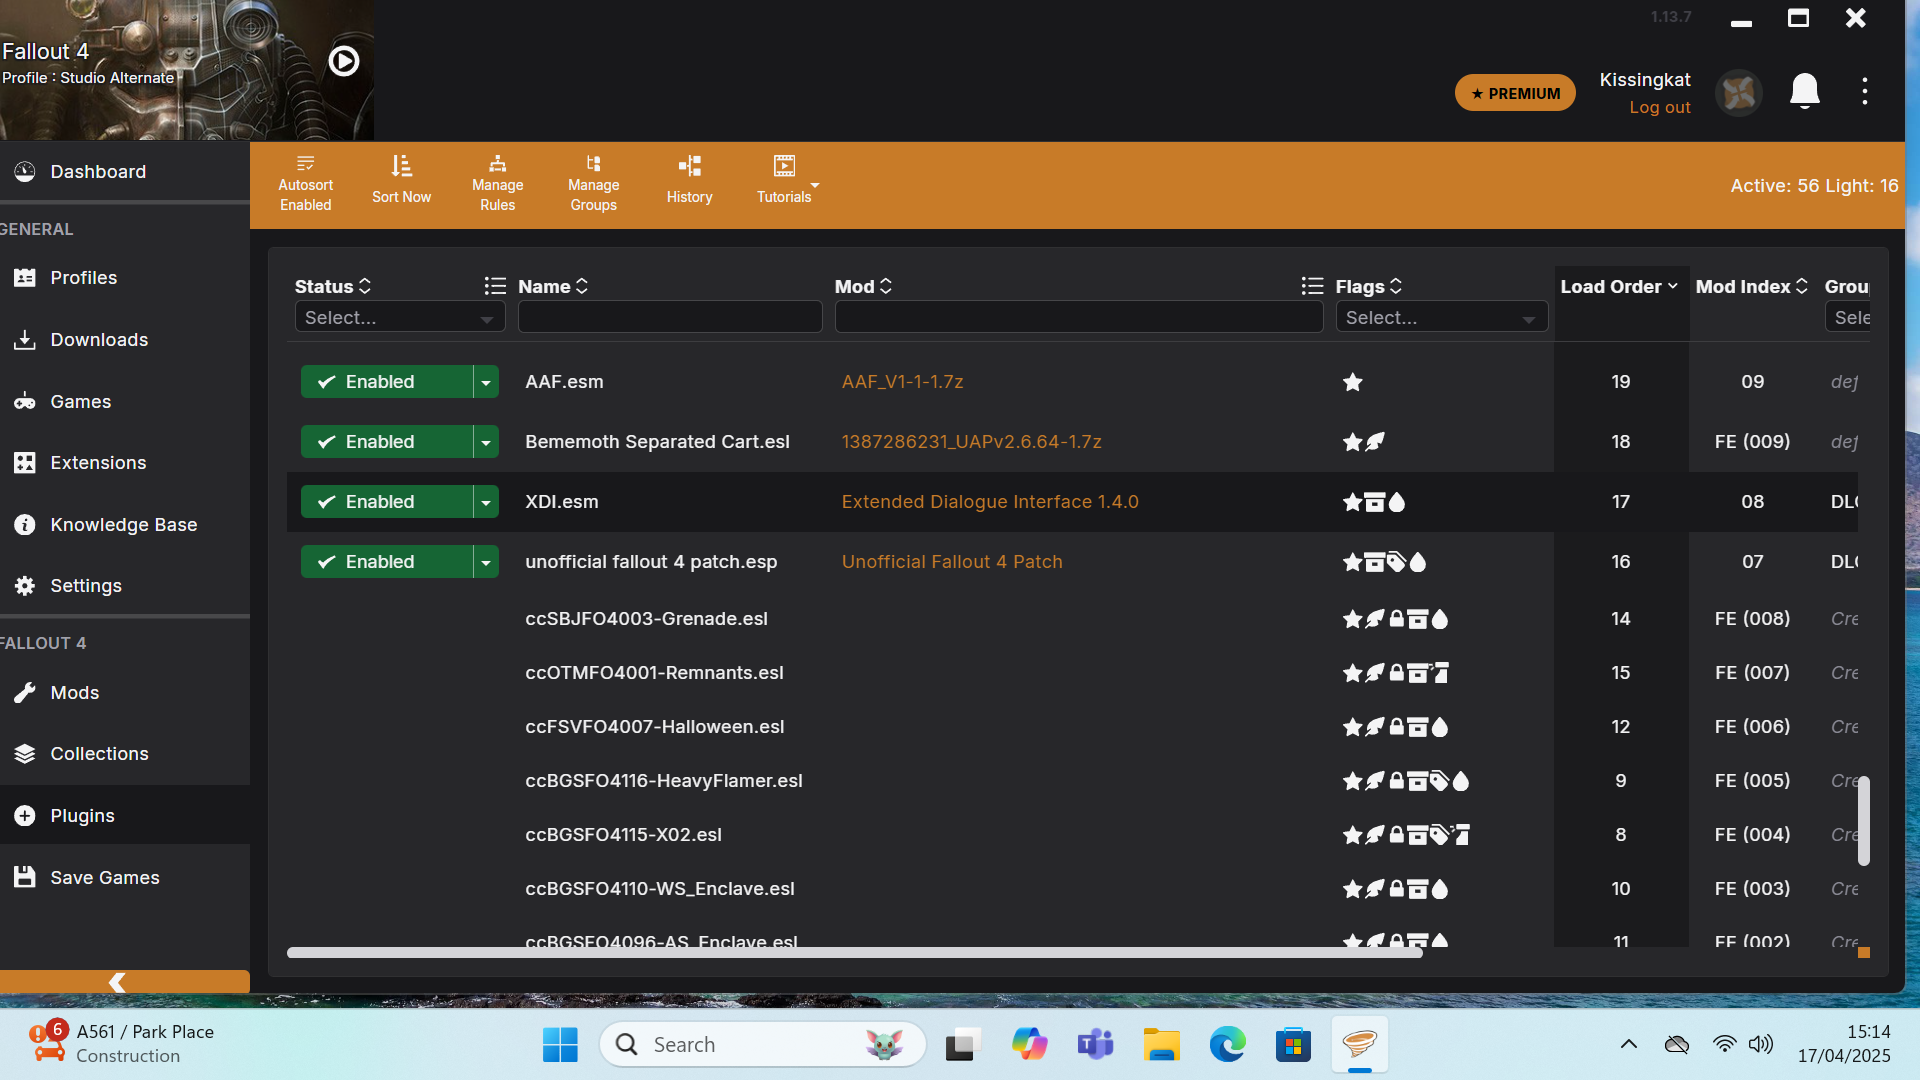The width and height of the screenshot is (1920, 1080).
Task: Open the AAF_V1-1-1.7z mod link
Action: (902, 382)
